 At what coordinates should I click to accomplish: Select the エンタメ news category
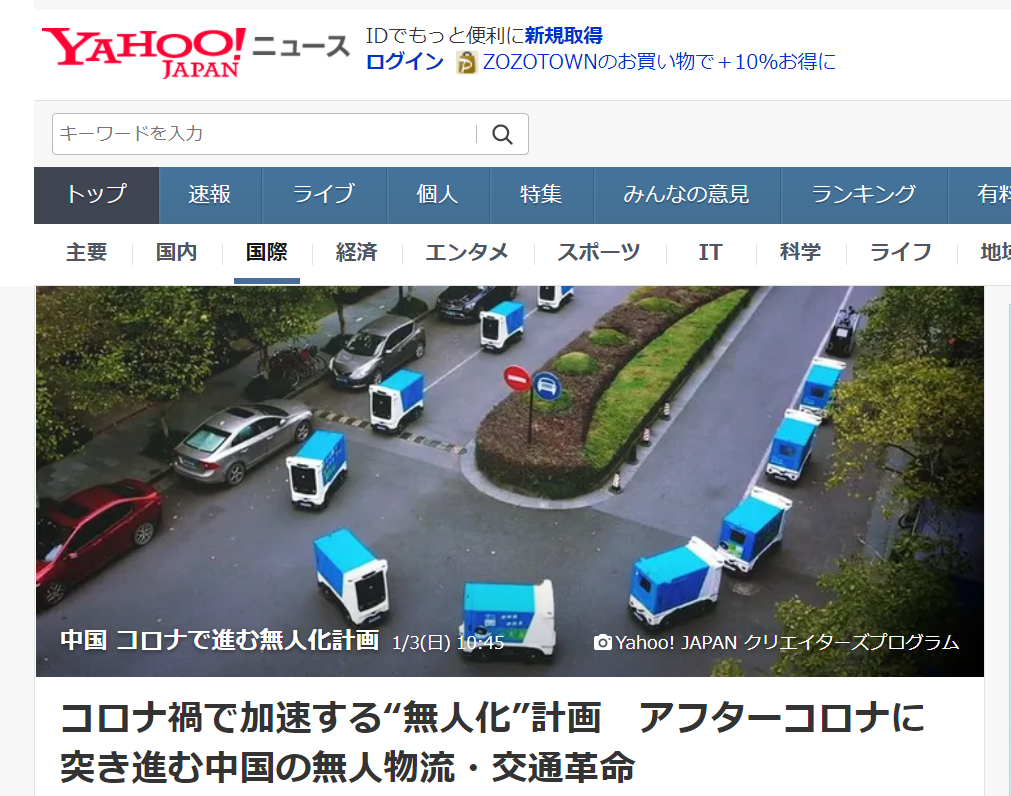tap(467, 252)
